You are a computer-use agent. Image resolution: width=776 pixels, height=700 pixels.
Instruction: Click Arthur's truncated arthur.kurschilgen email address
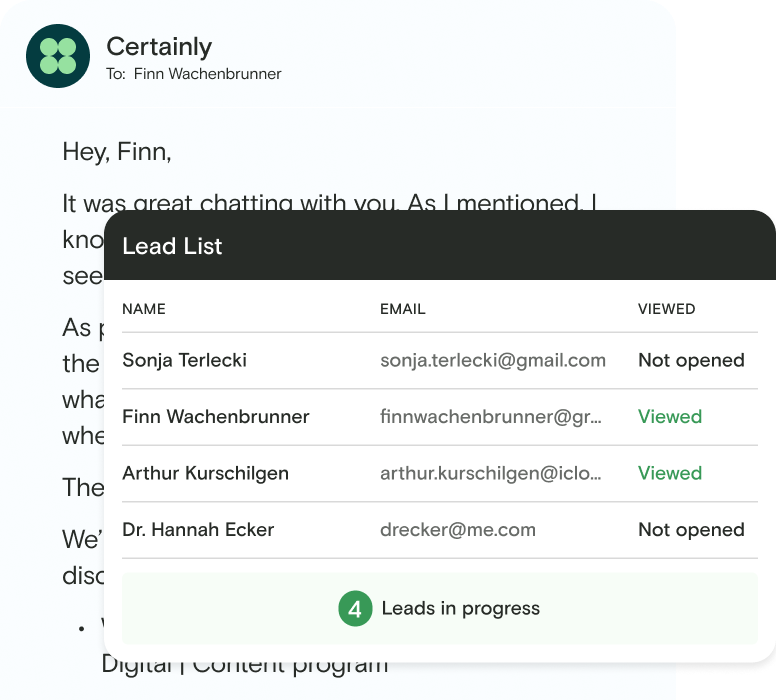tap(491, 473)
